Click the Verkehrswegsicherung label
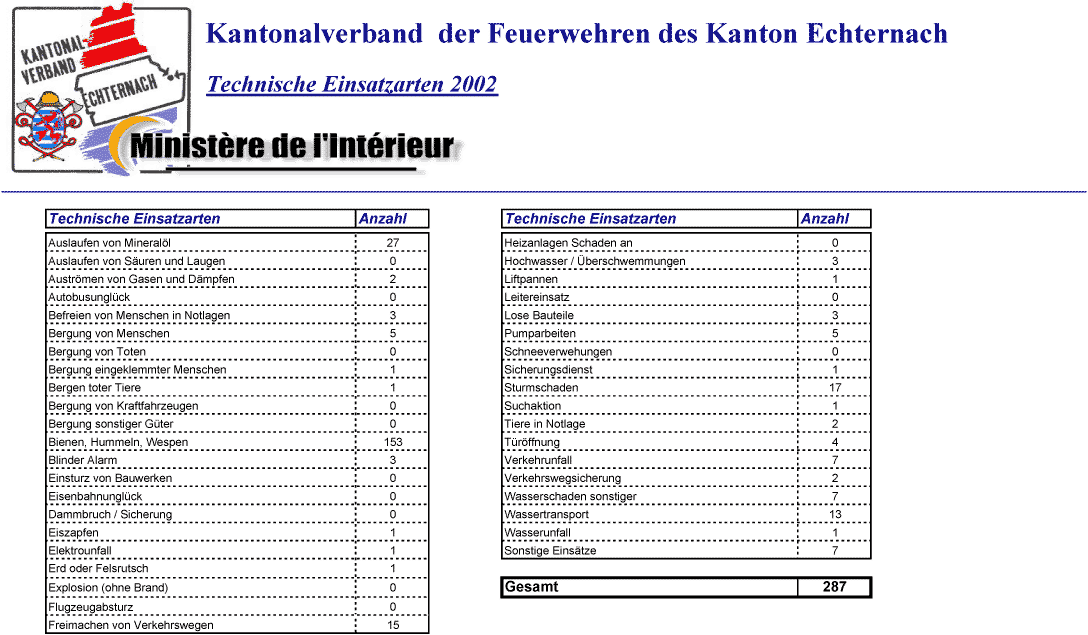 coord(563,478)
